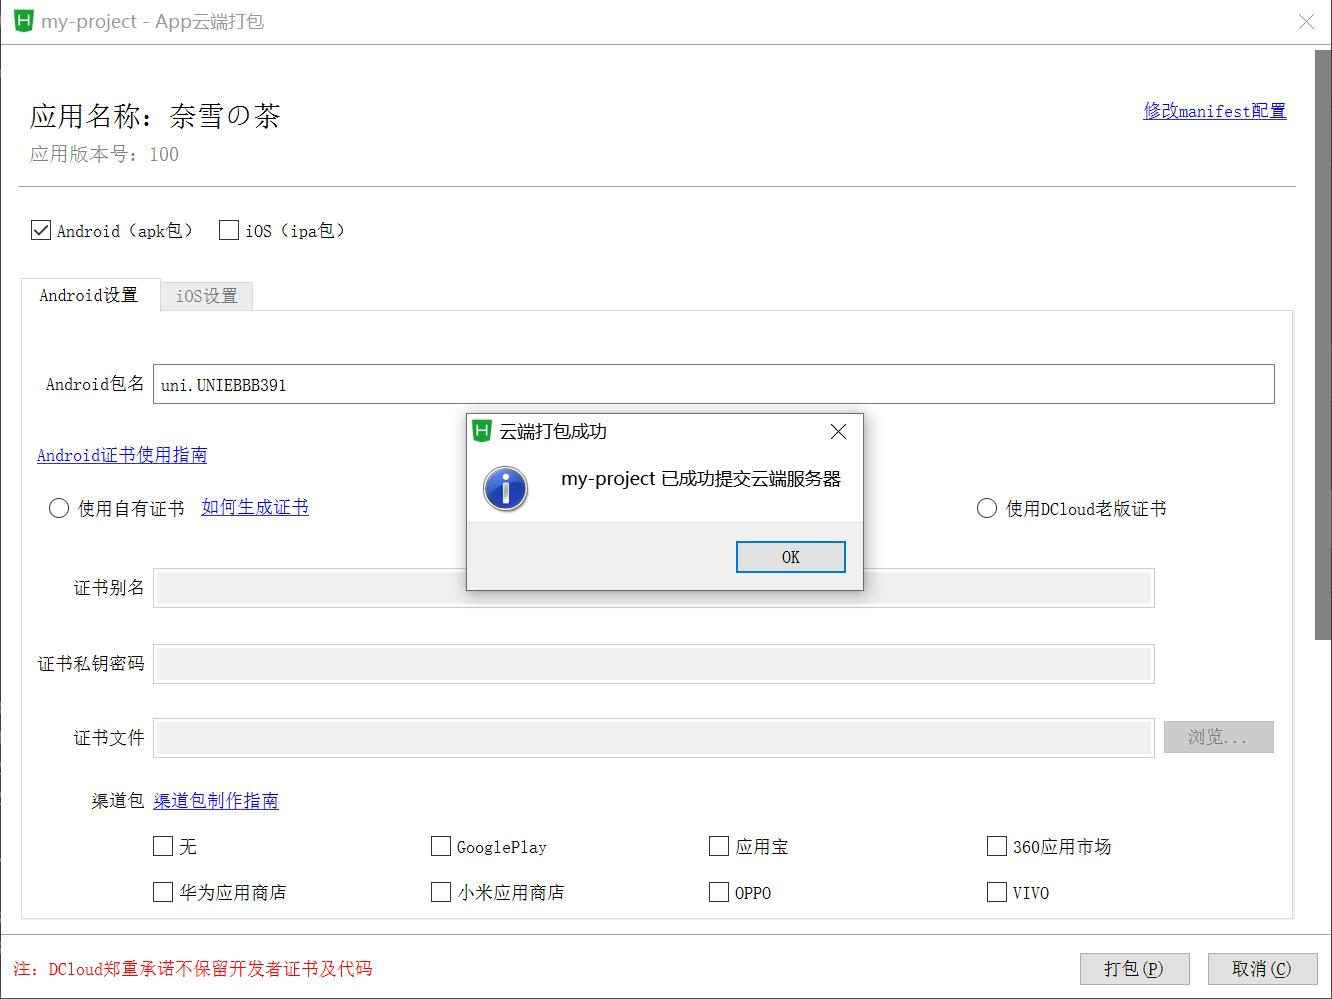The width and height of the screenshot is (1332, 999).
Task: Check the 应用宝 channel option
Action: coord(719,846)
